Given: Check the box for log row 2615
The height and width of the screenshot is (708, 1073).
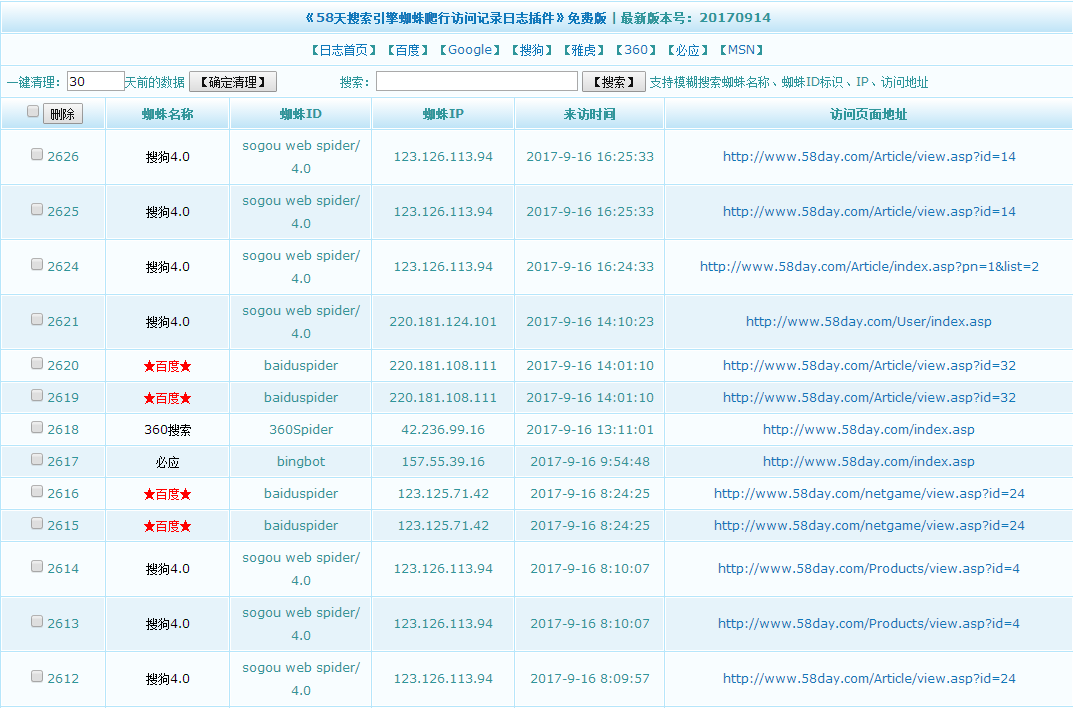Looking at the screenshot, I should [x=37, y=523].
